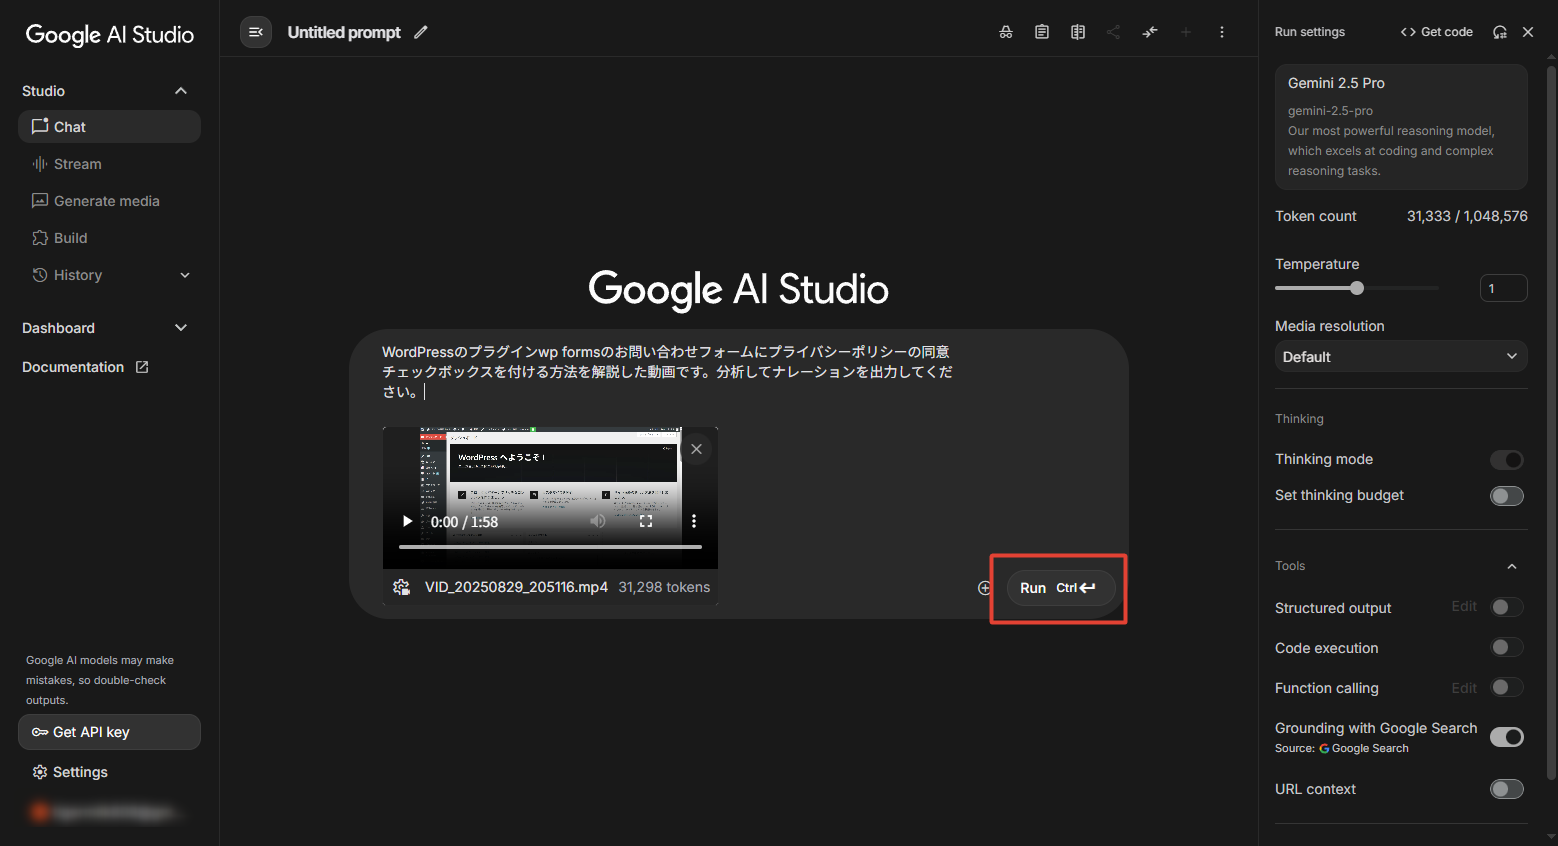Enter fullscreen on the video preview
The width and height of the screenshot is (1558, 846).
click(646, 521)
